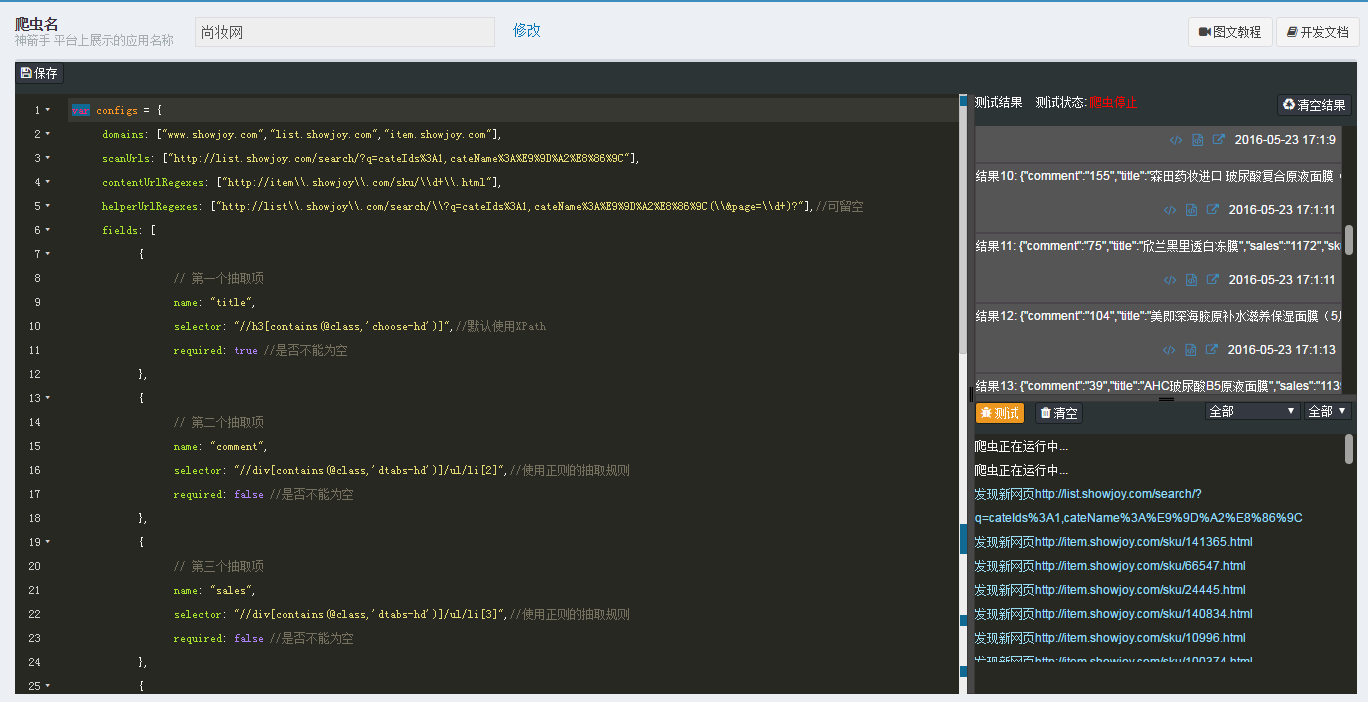Open source view icon for 结果10
1368x702 pixels.
(x=1170, y=210)
